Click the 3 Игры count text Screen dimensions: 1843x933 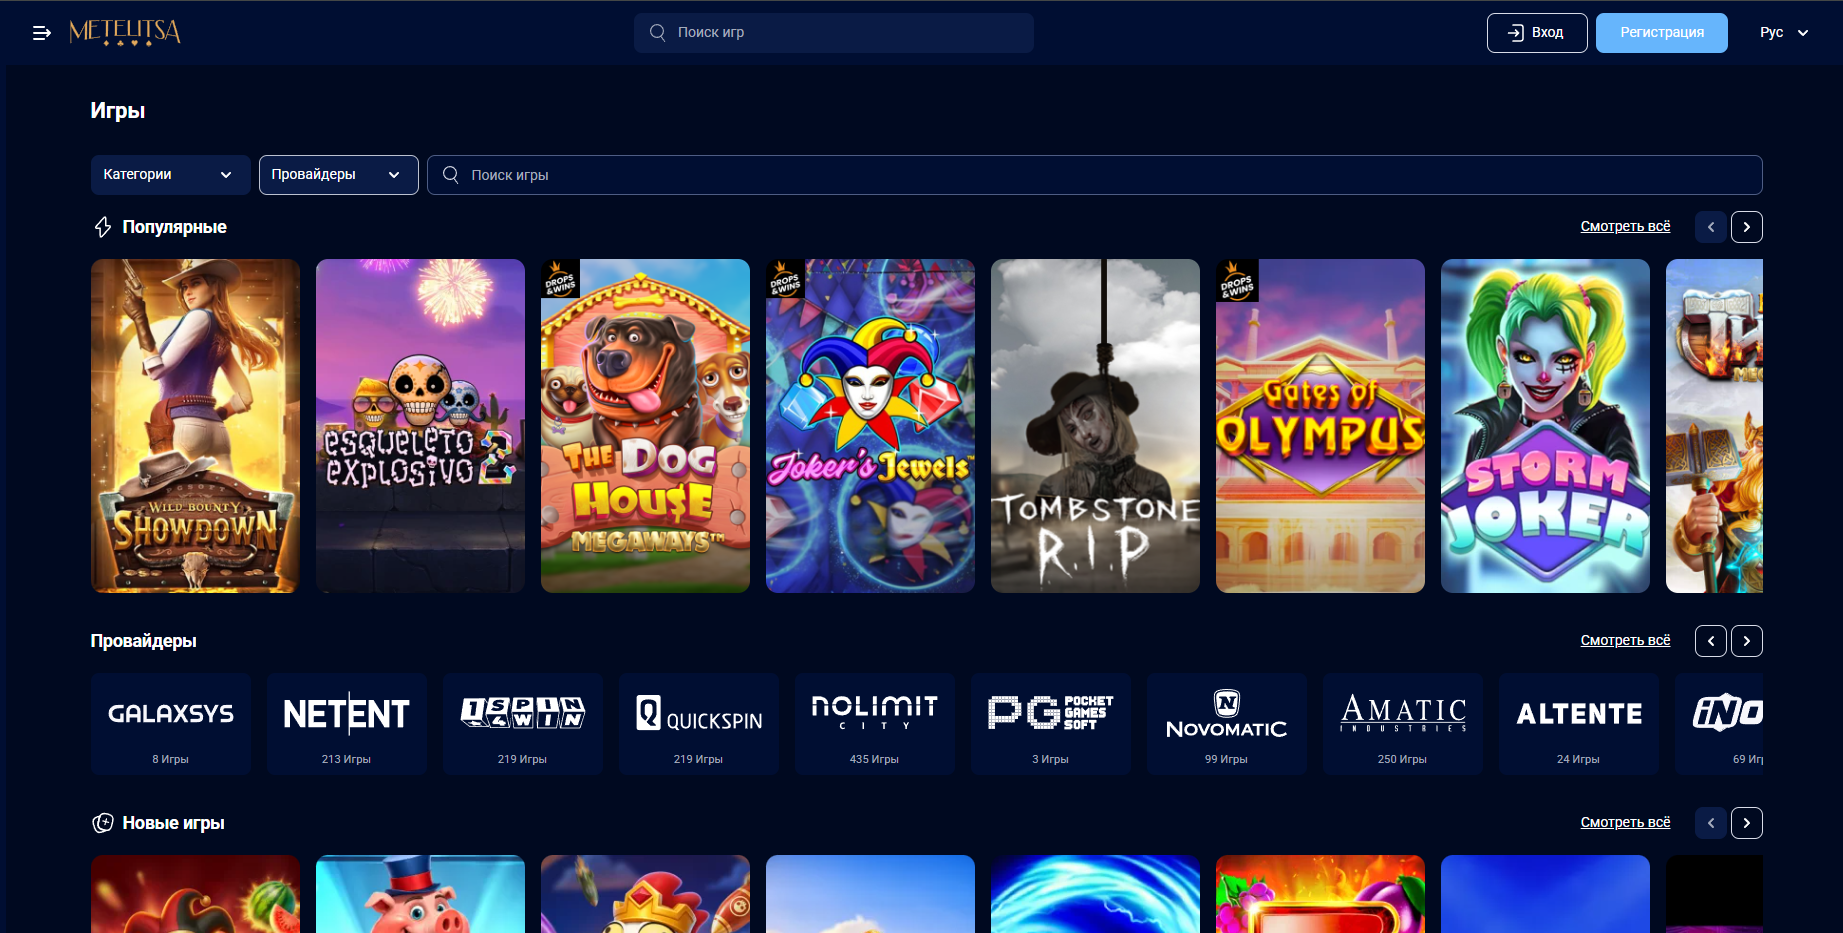tap(1051, 760)
